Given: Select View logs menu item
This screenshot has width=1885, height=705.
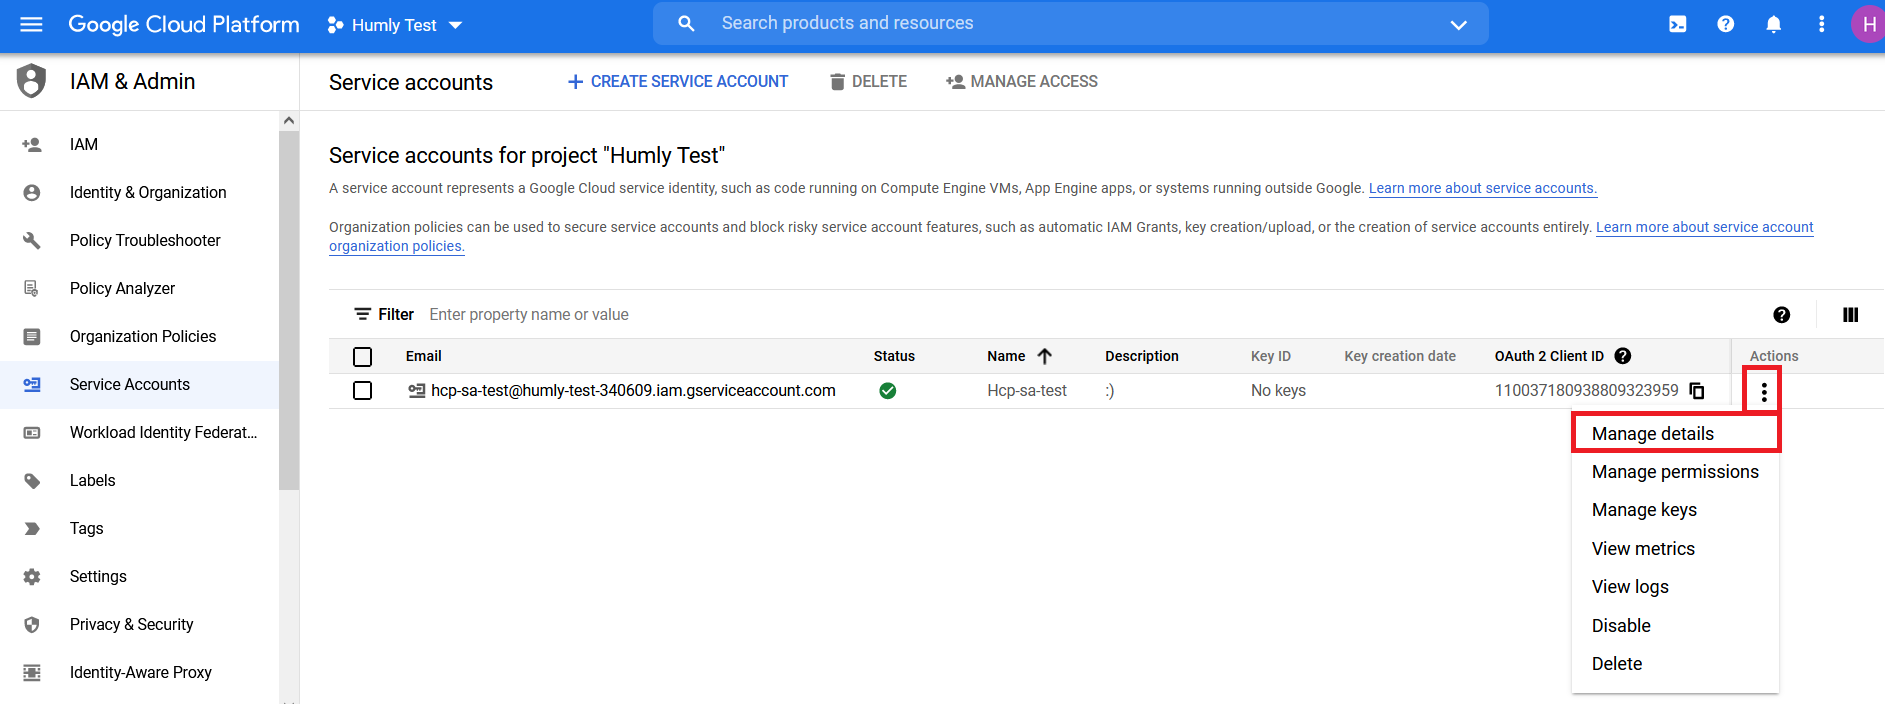Looking at the screenshot, I should coord(1675,587).
